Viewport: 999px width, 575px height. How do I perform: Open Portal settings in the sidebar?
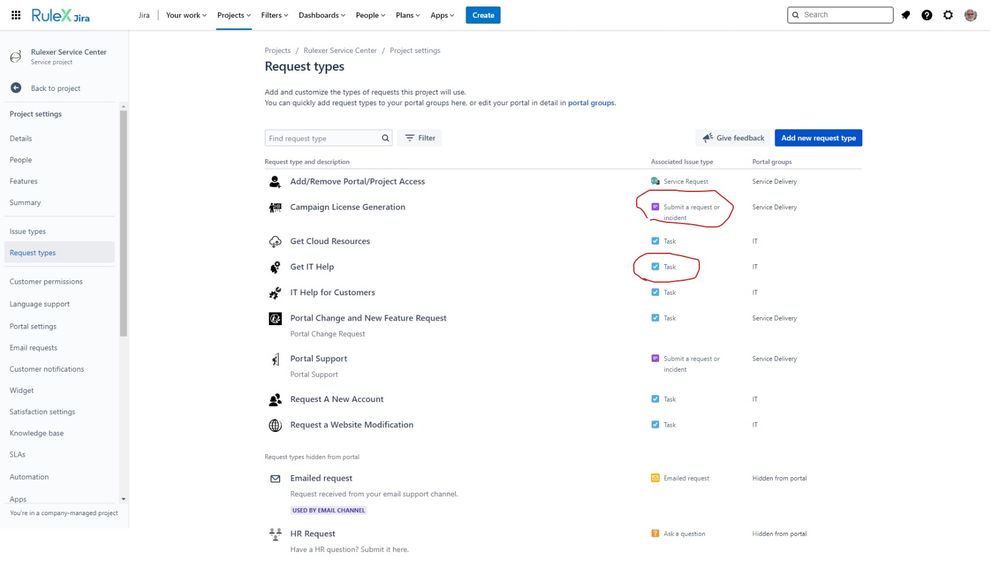point(33,326)
